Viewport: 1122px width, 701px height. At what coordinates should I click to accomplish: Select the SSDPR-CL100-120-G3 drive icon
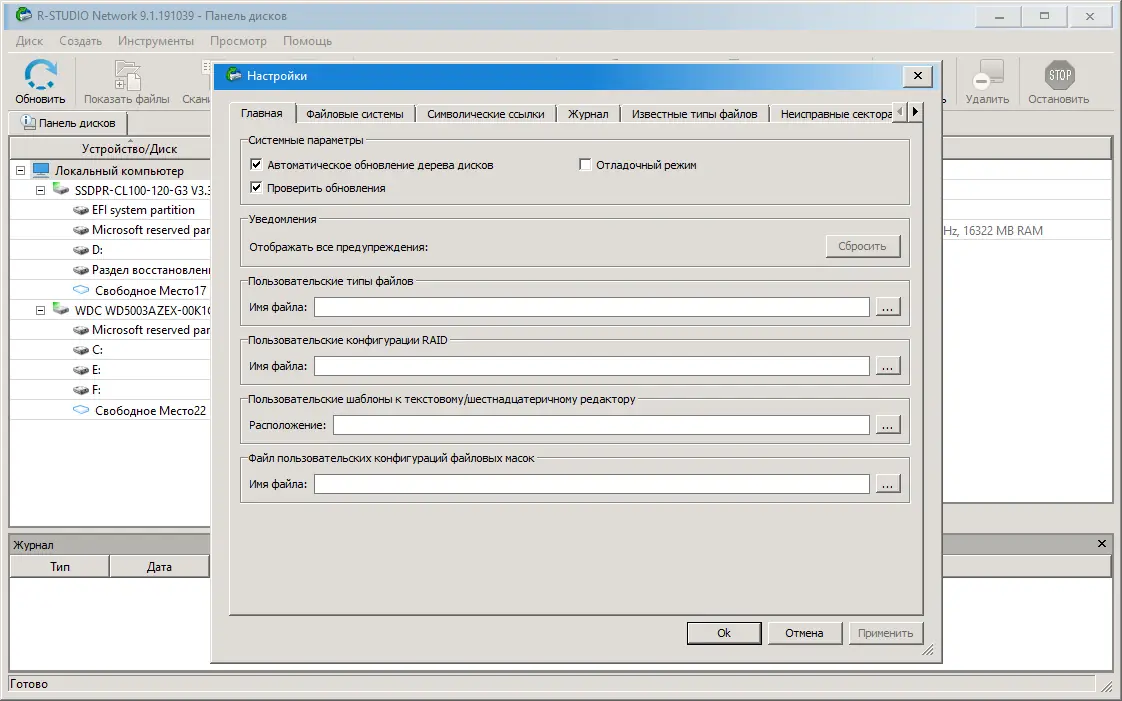point(61,190)
